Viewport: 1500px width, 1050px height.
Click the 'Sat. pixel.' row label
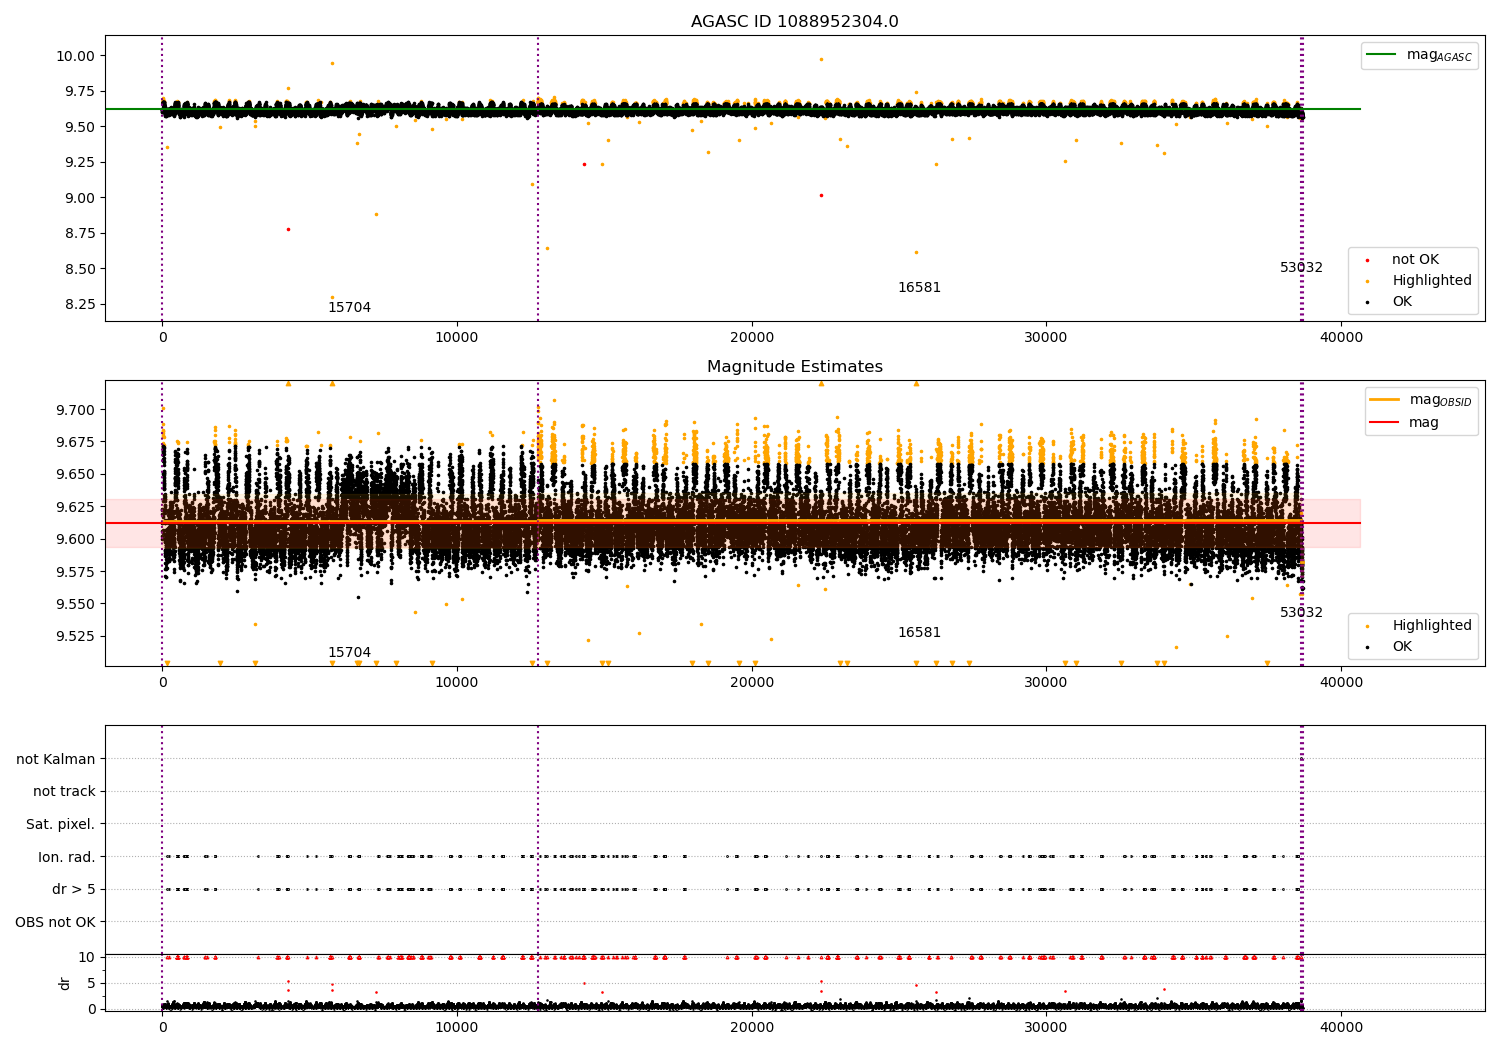coord(60,825)
